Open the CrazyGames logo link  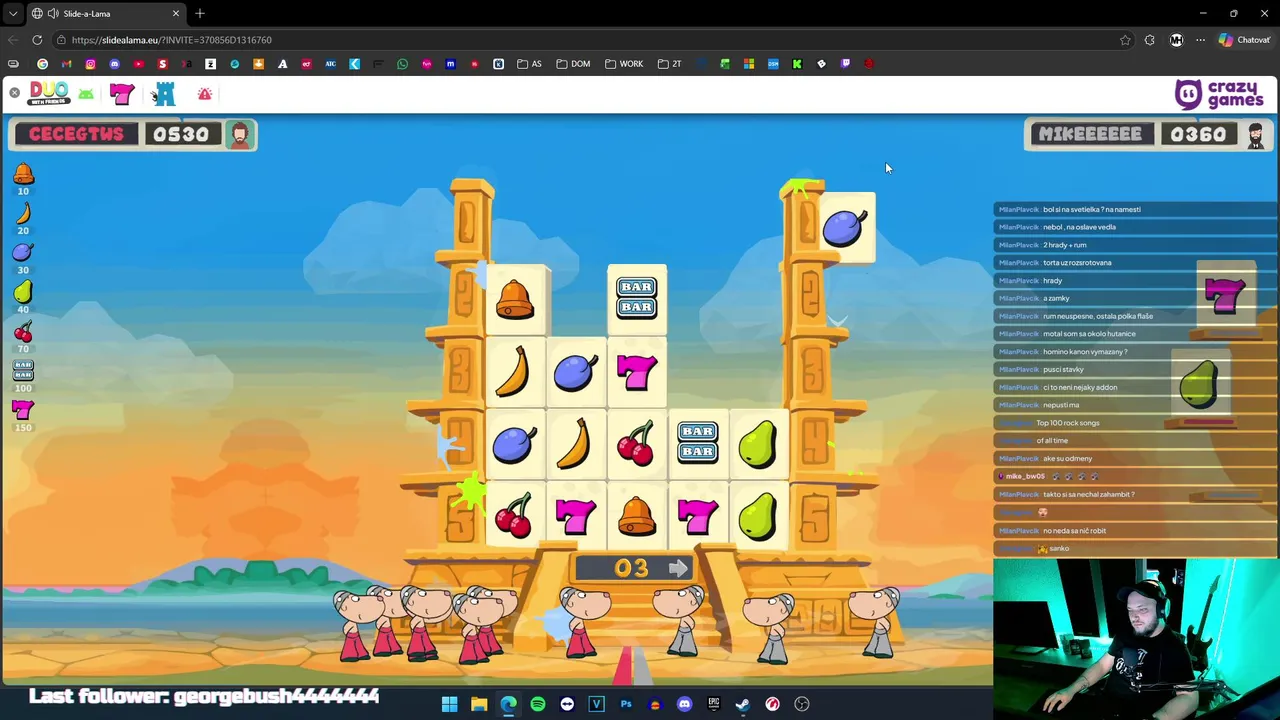click(x=1219, y=94)
